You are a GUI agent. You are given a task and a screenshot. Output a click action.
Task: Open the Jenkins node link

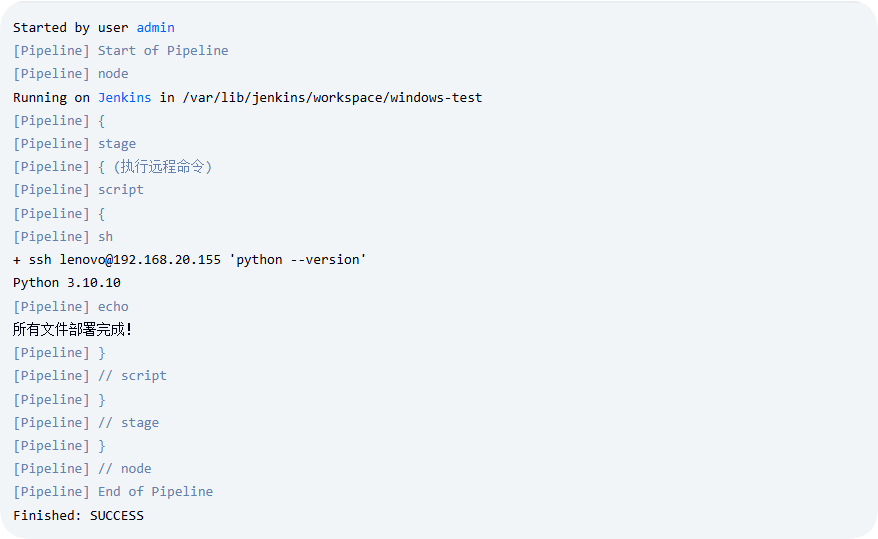pos(124,97)
